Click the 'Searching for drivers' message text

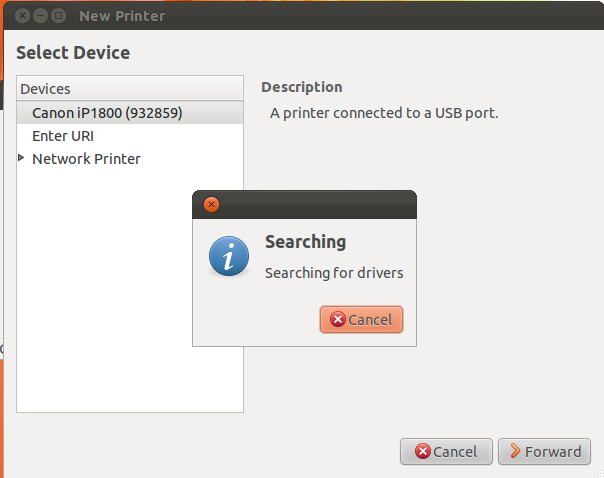point(334,272)
